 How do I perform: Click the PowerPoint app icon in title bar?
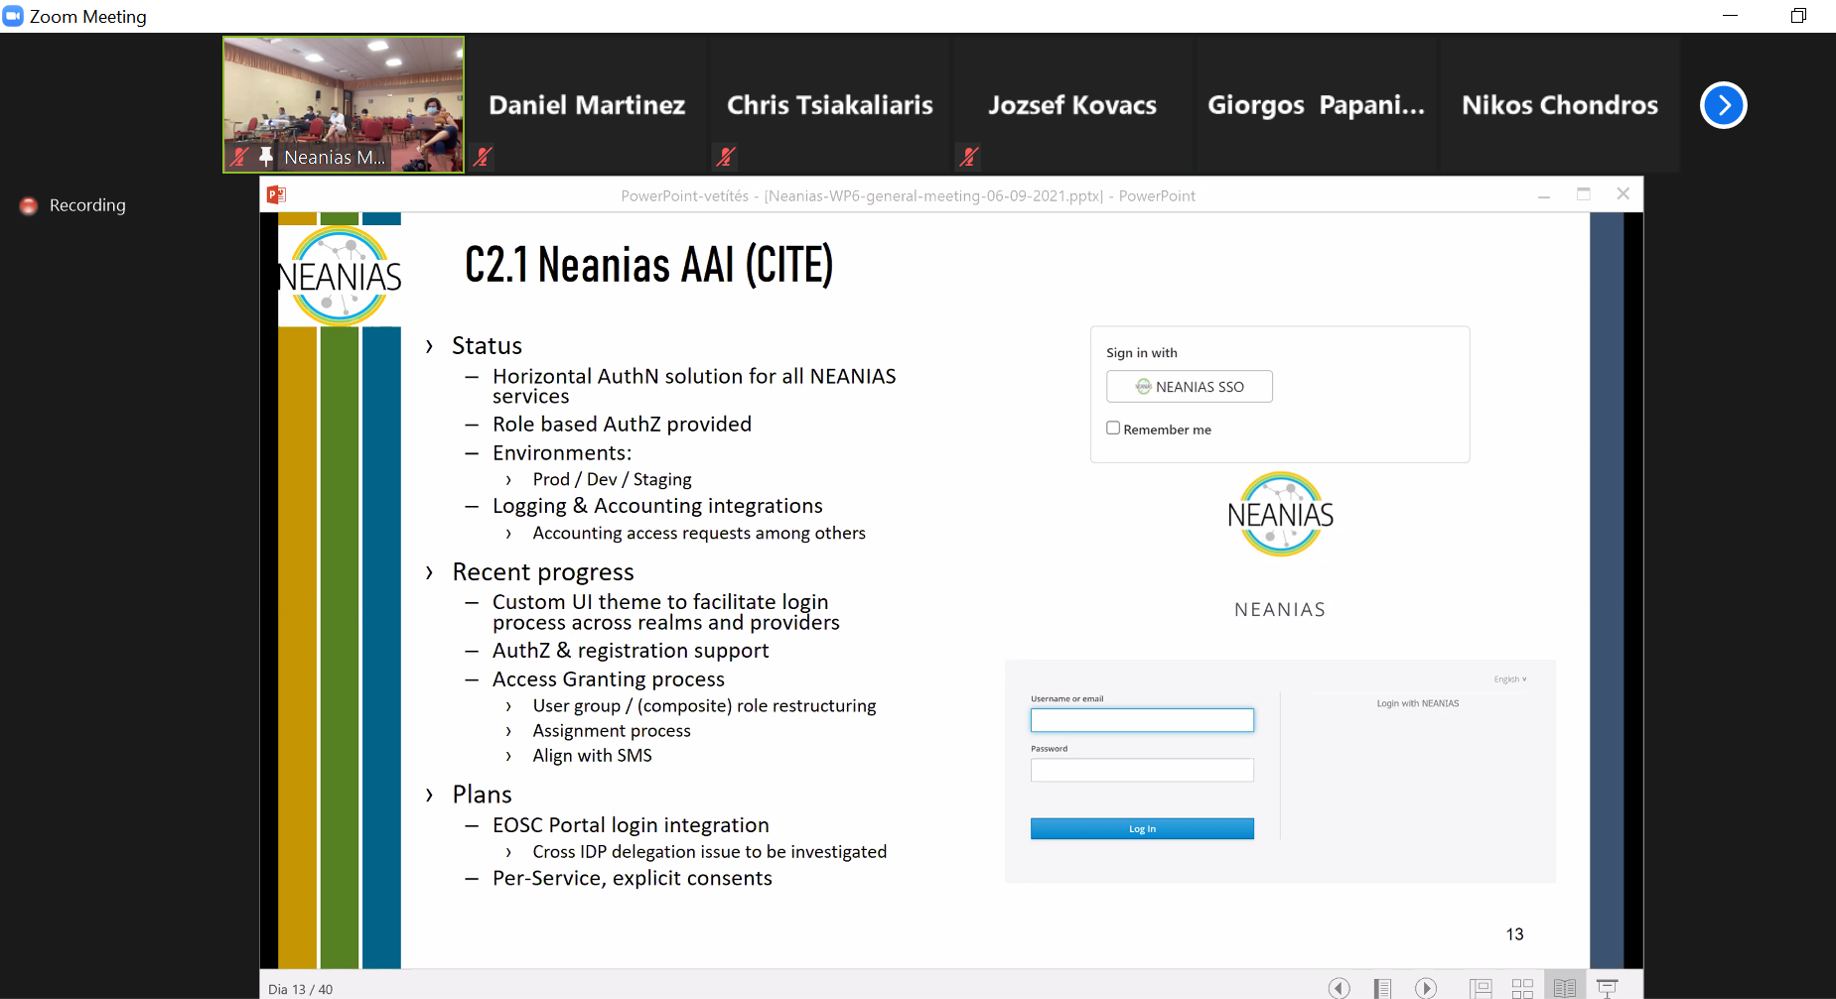pos(277,195)
